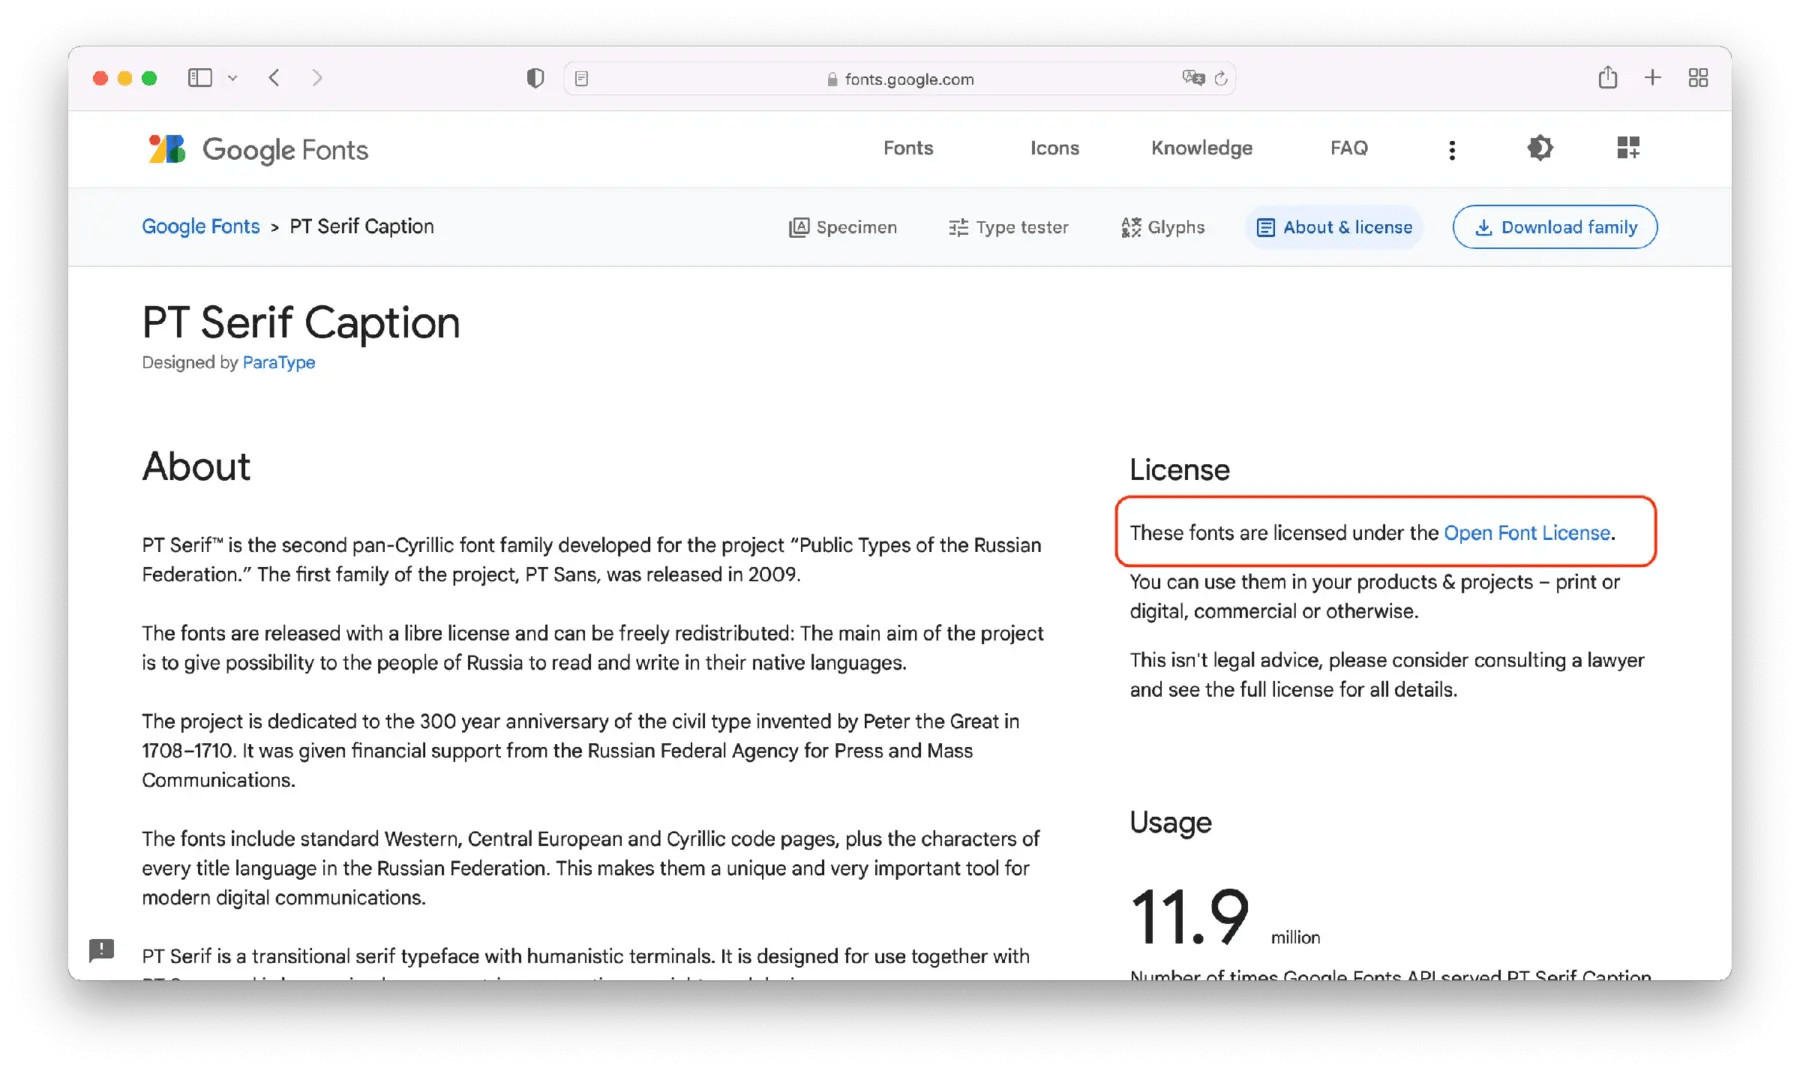Viewport: 1800px width, 1071px height.
Task: Click the feedback exclamation icon
Action: [102, 950]
